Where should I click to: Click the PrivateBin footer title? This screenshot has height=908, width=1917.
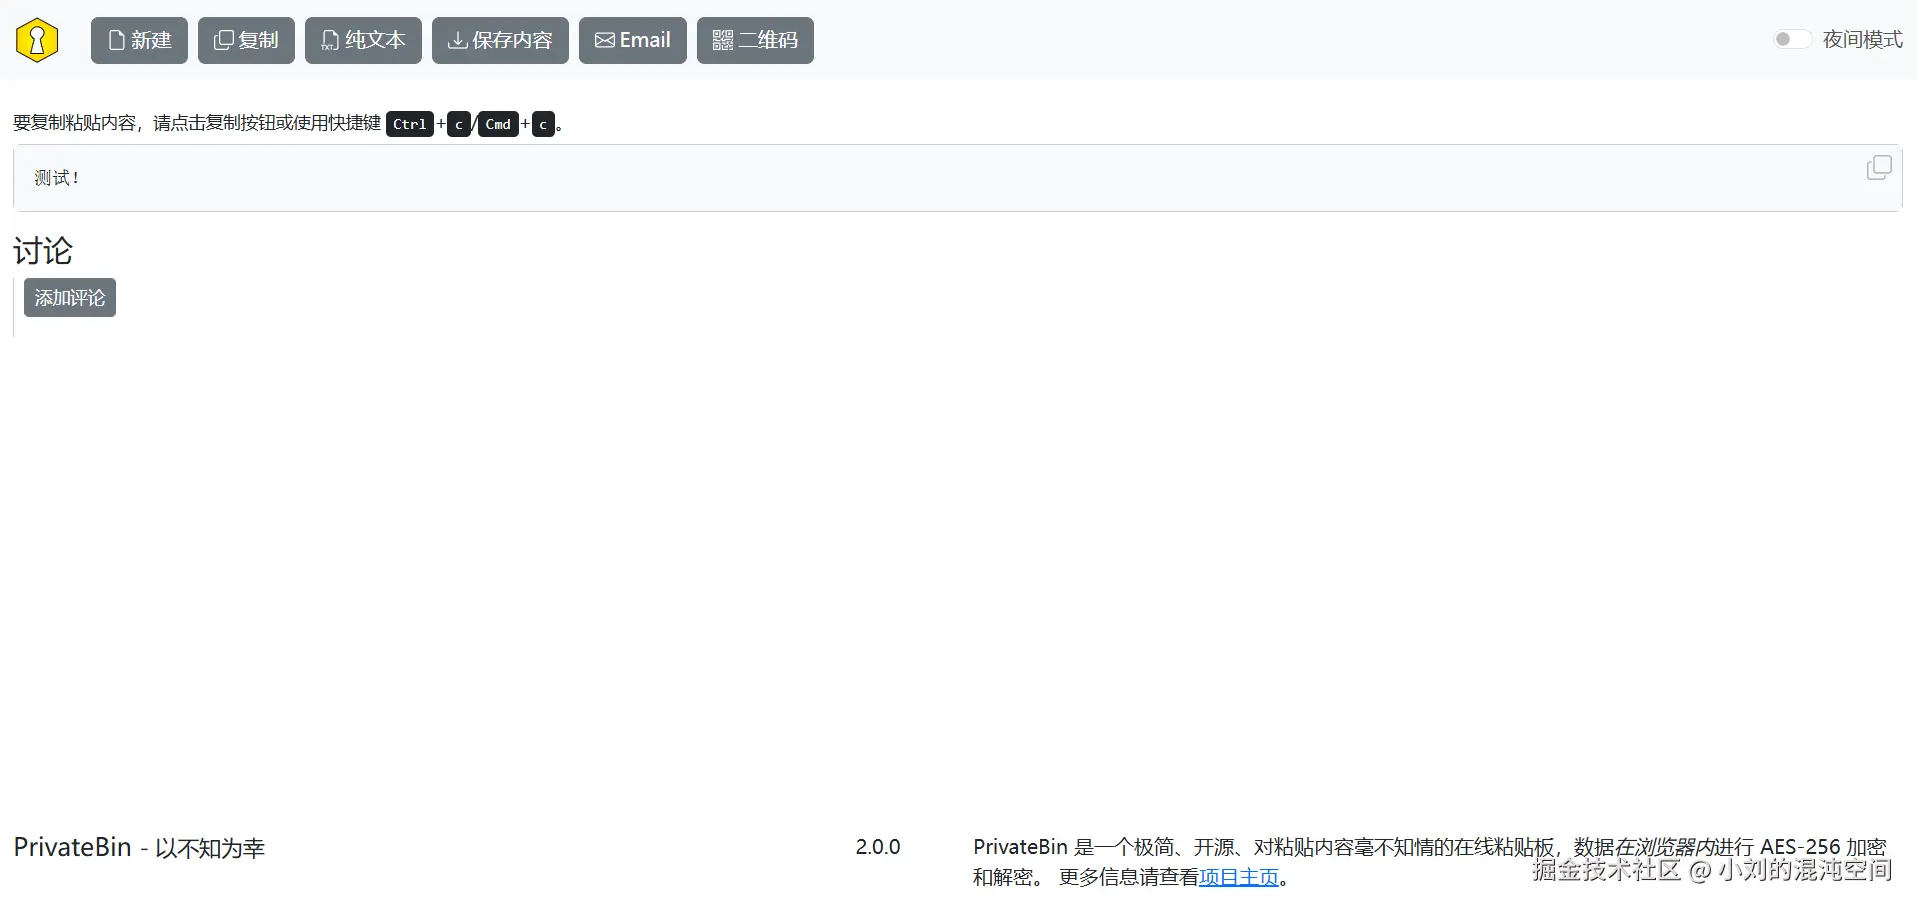[70, 847]
